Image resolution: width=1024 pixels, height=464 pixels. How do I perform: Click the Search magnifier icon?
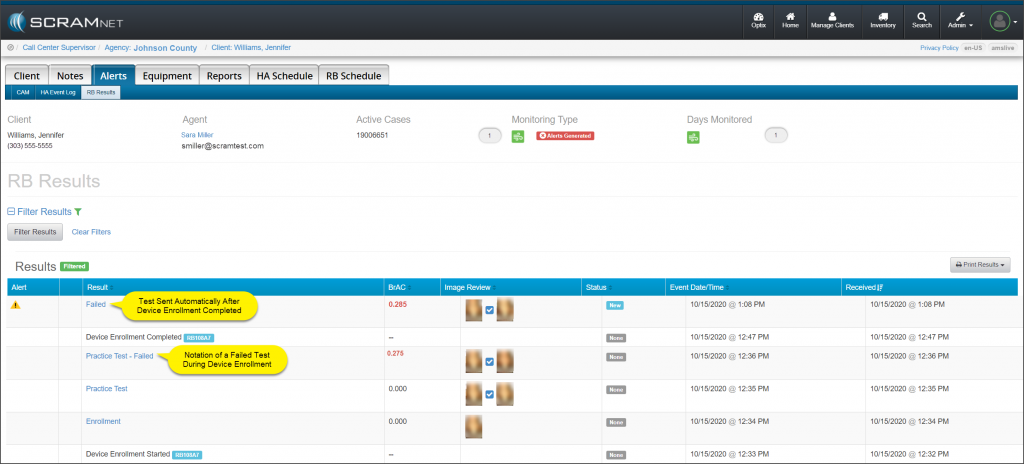click(921, 19)
